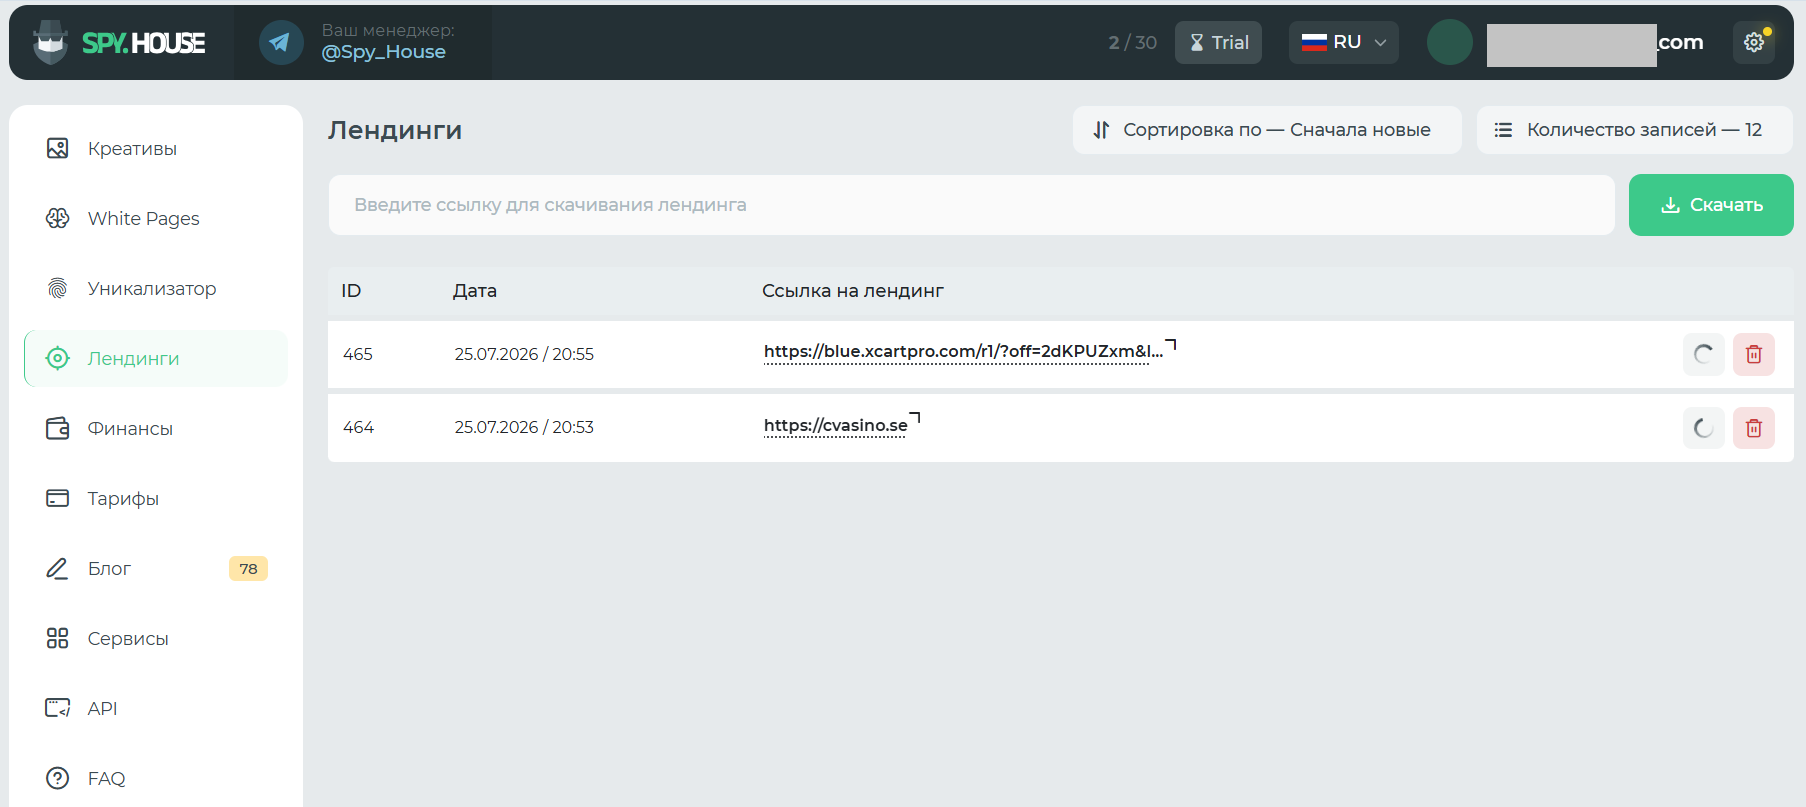Click the loading spinner for record 465
1806x807 pixels.
tap(1704, 354)
